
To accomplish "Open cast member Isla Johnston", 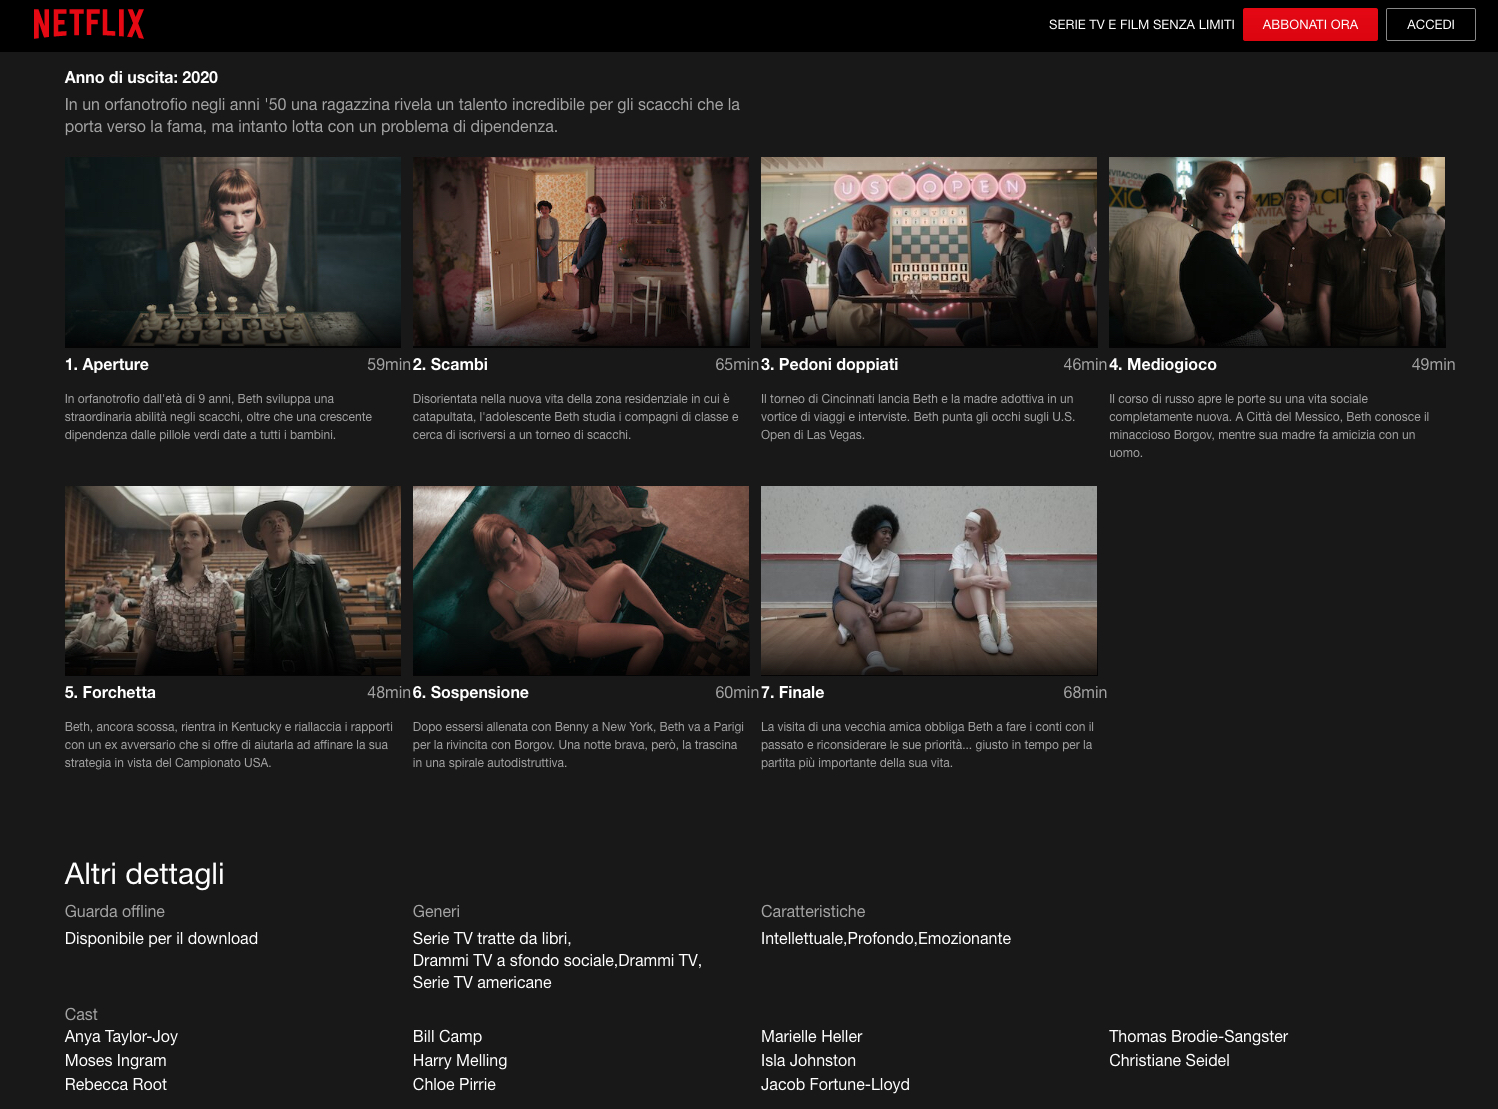I will click(808, 1061).
